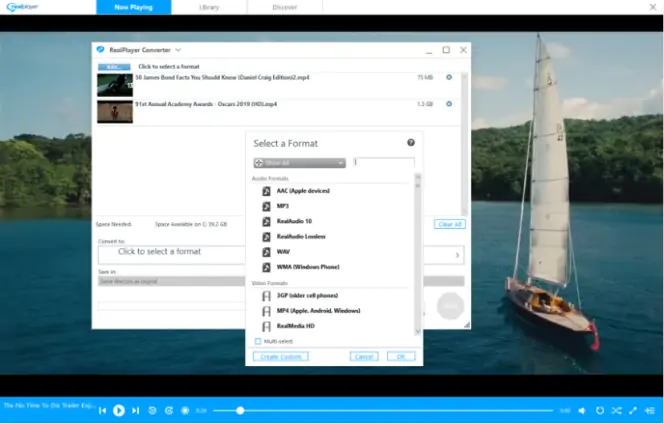Choose the WMA (Windows Phone) format icon
This screenshot has height=424, width=664.
click(266, 267)
